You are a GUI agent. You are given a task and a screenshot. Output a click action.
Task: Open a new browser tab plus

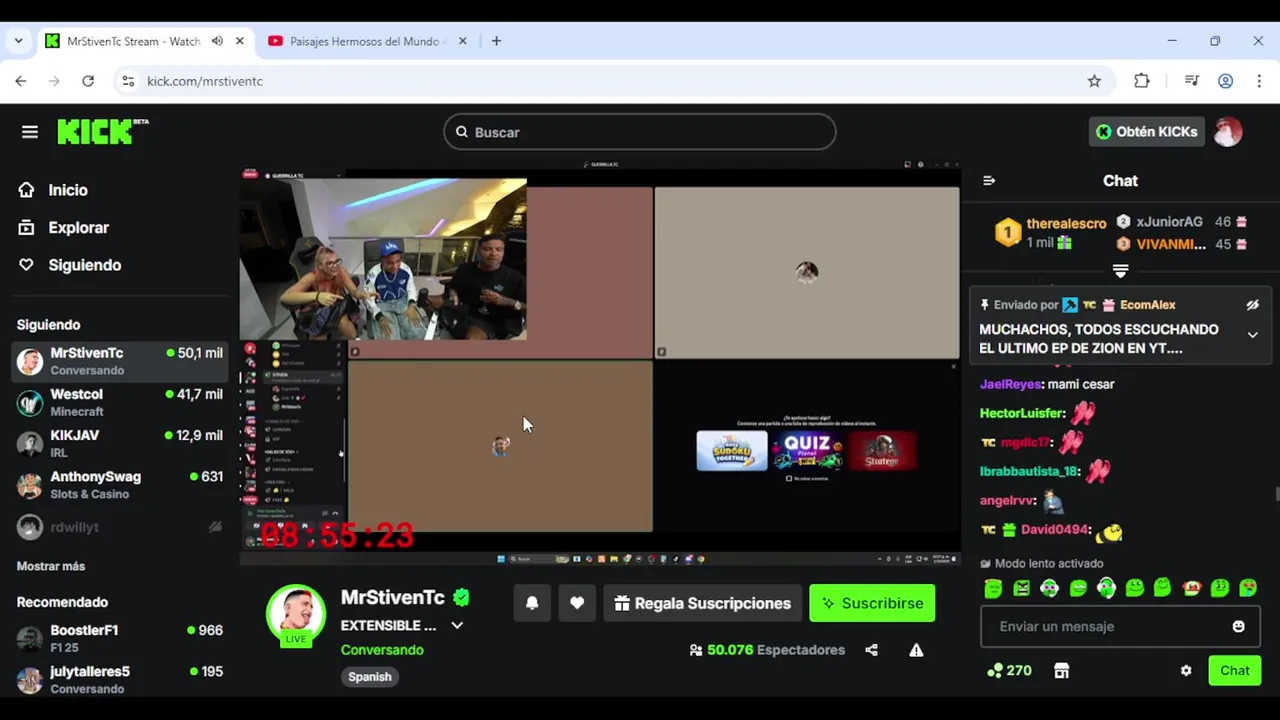coord(496,41)
